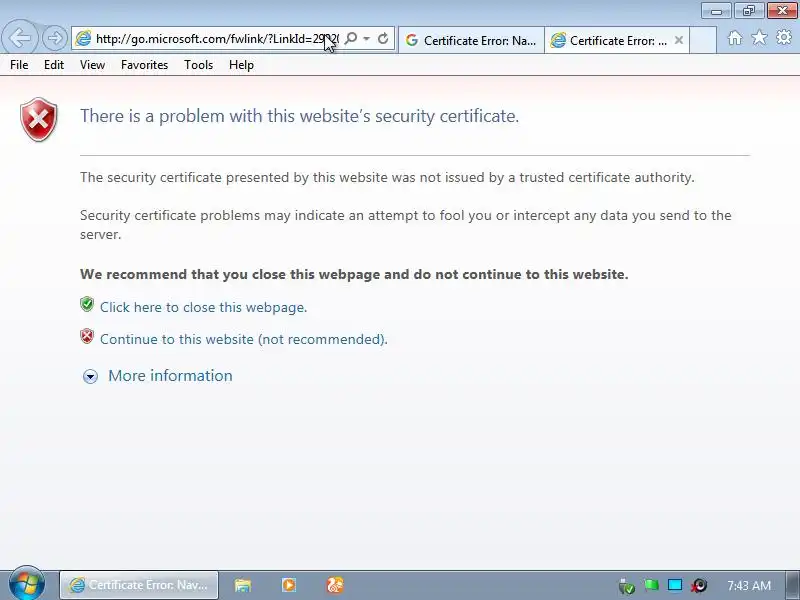Continue to this website (not recommended) link
Viewport: 800px width, 600px height.
click(x=243, y=339)
